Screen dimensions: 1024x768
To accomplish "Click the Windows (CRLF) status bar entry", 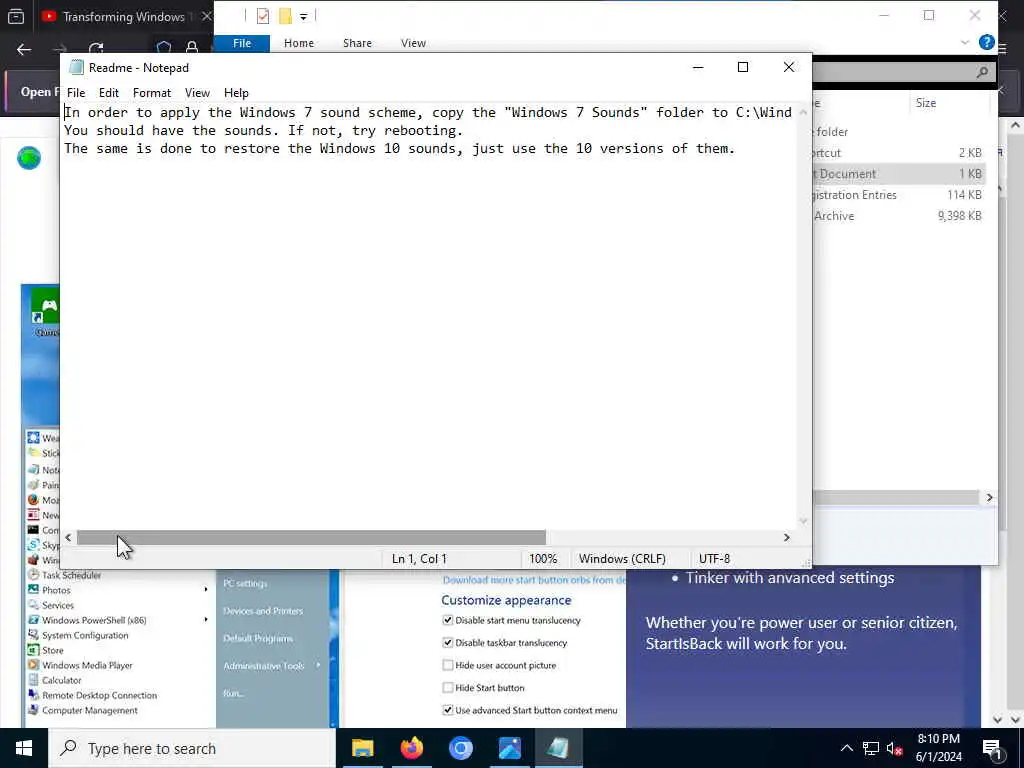I will pyautogui.click(x=622, y=559).
